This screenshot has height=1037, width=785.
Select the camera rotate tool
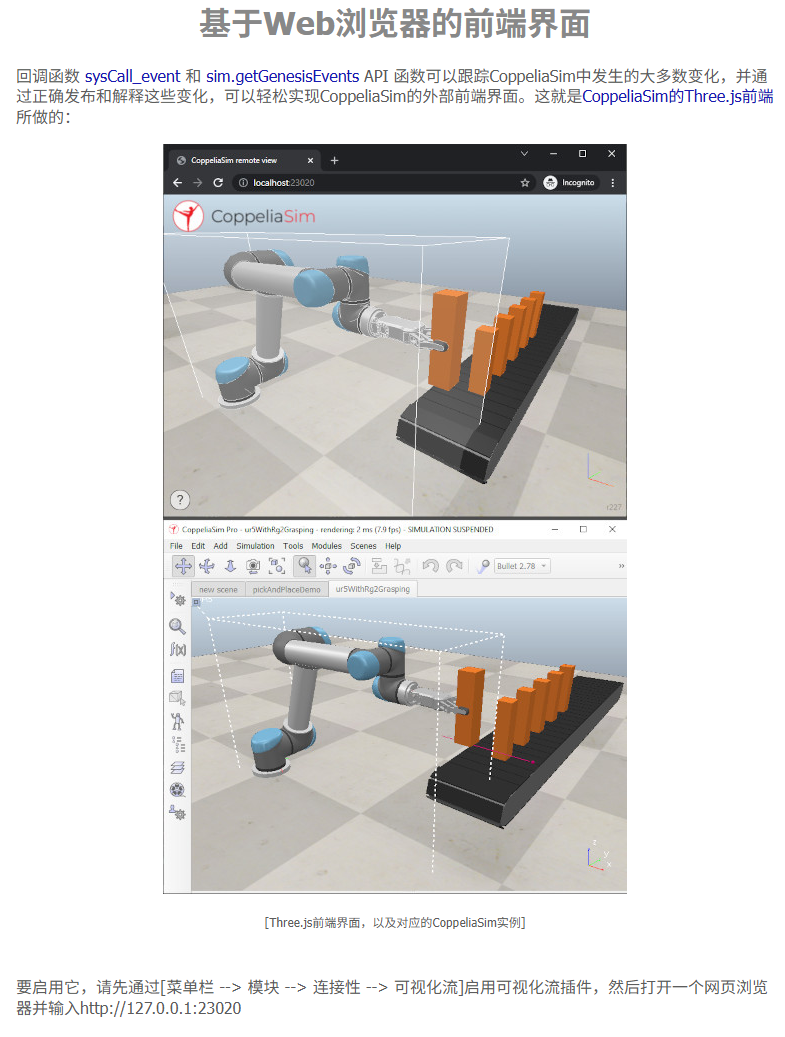(207, 565)
